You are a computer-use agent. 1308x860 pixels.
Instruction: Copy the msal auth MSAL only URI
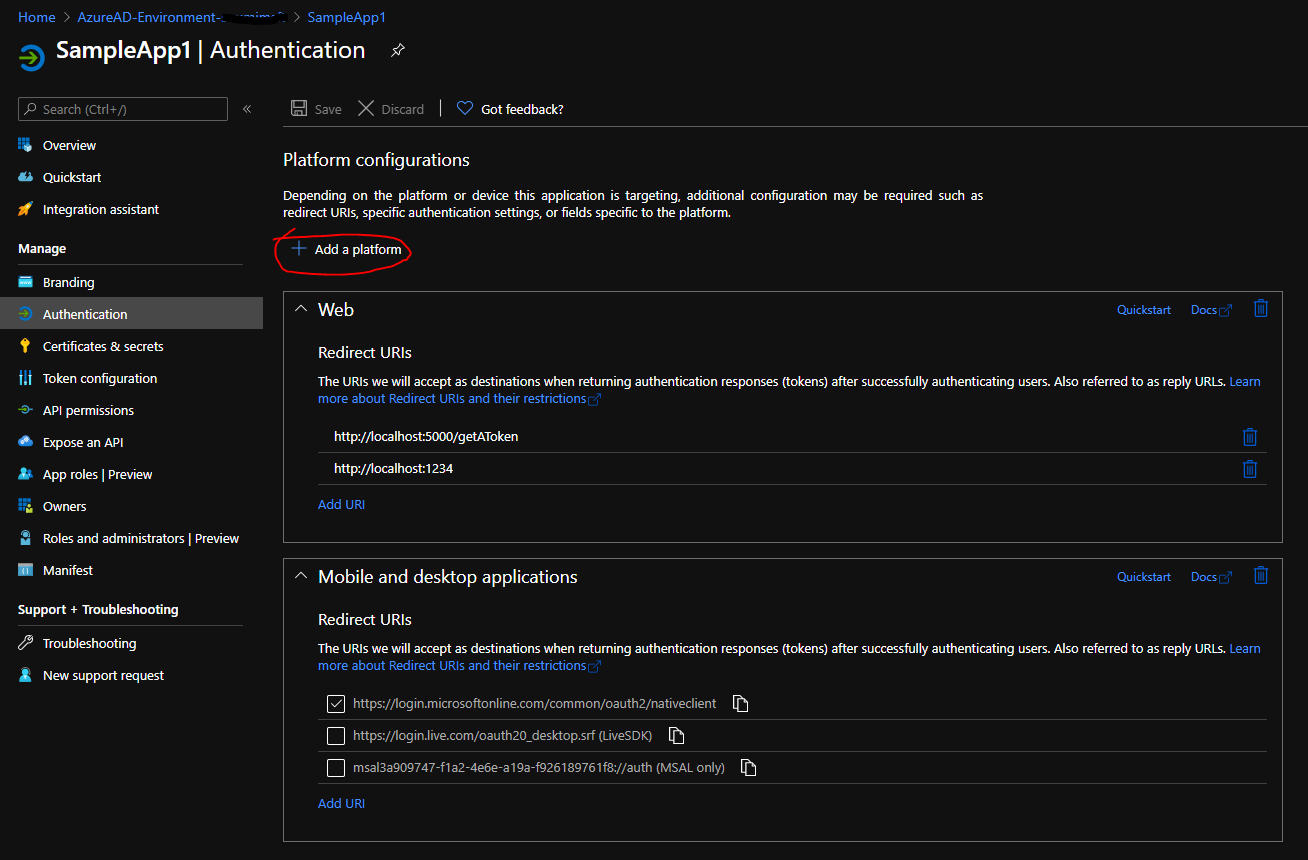[748, 768]
